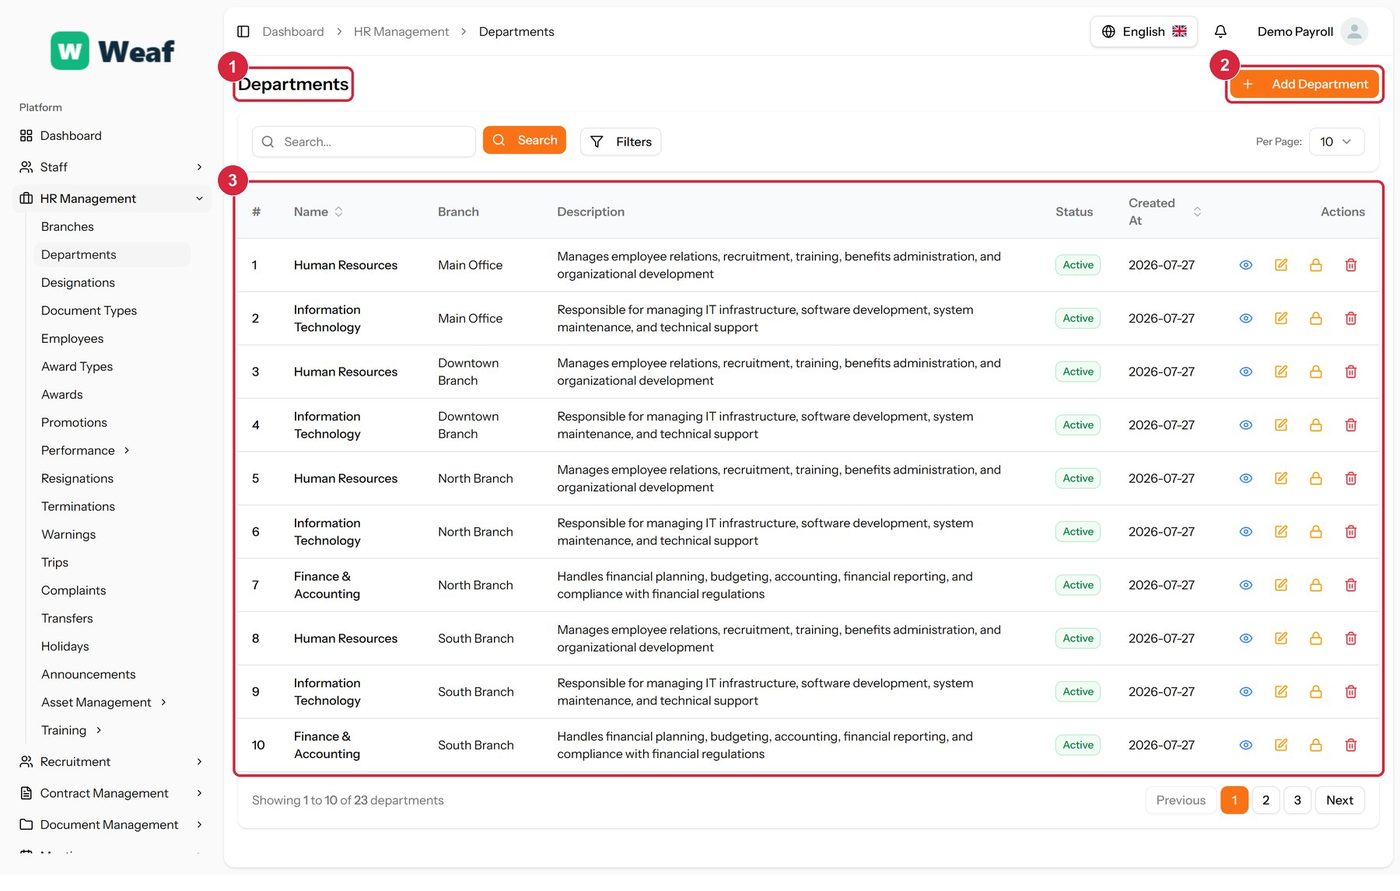Click the orange Search button
The width and height of the screenshot is (1400, 891).
click(x=524, y=140)
